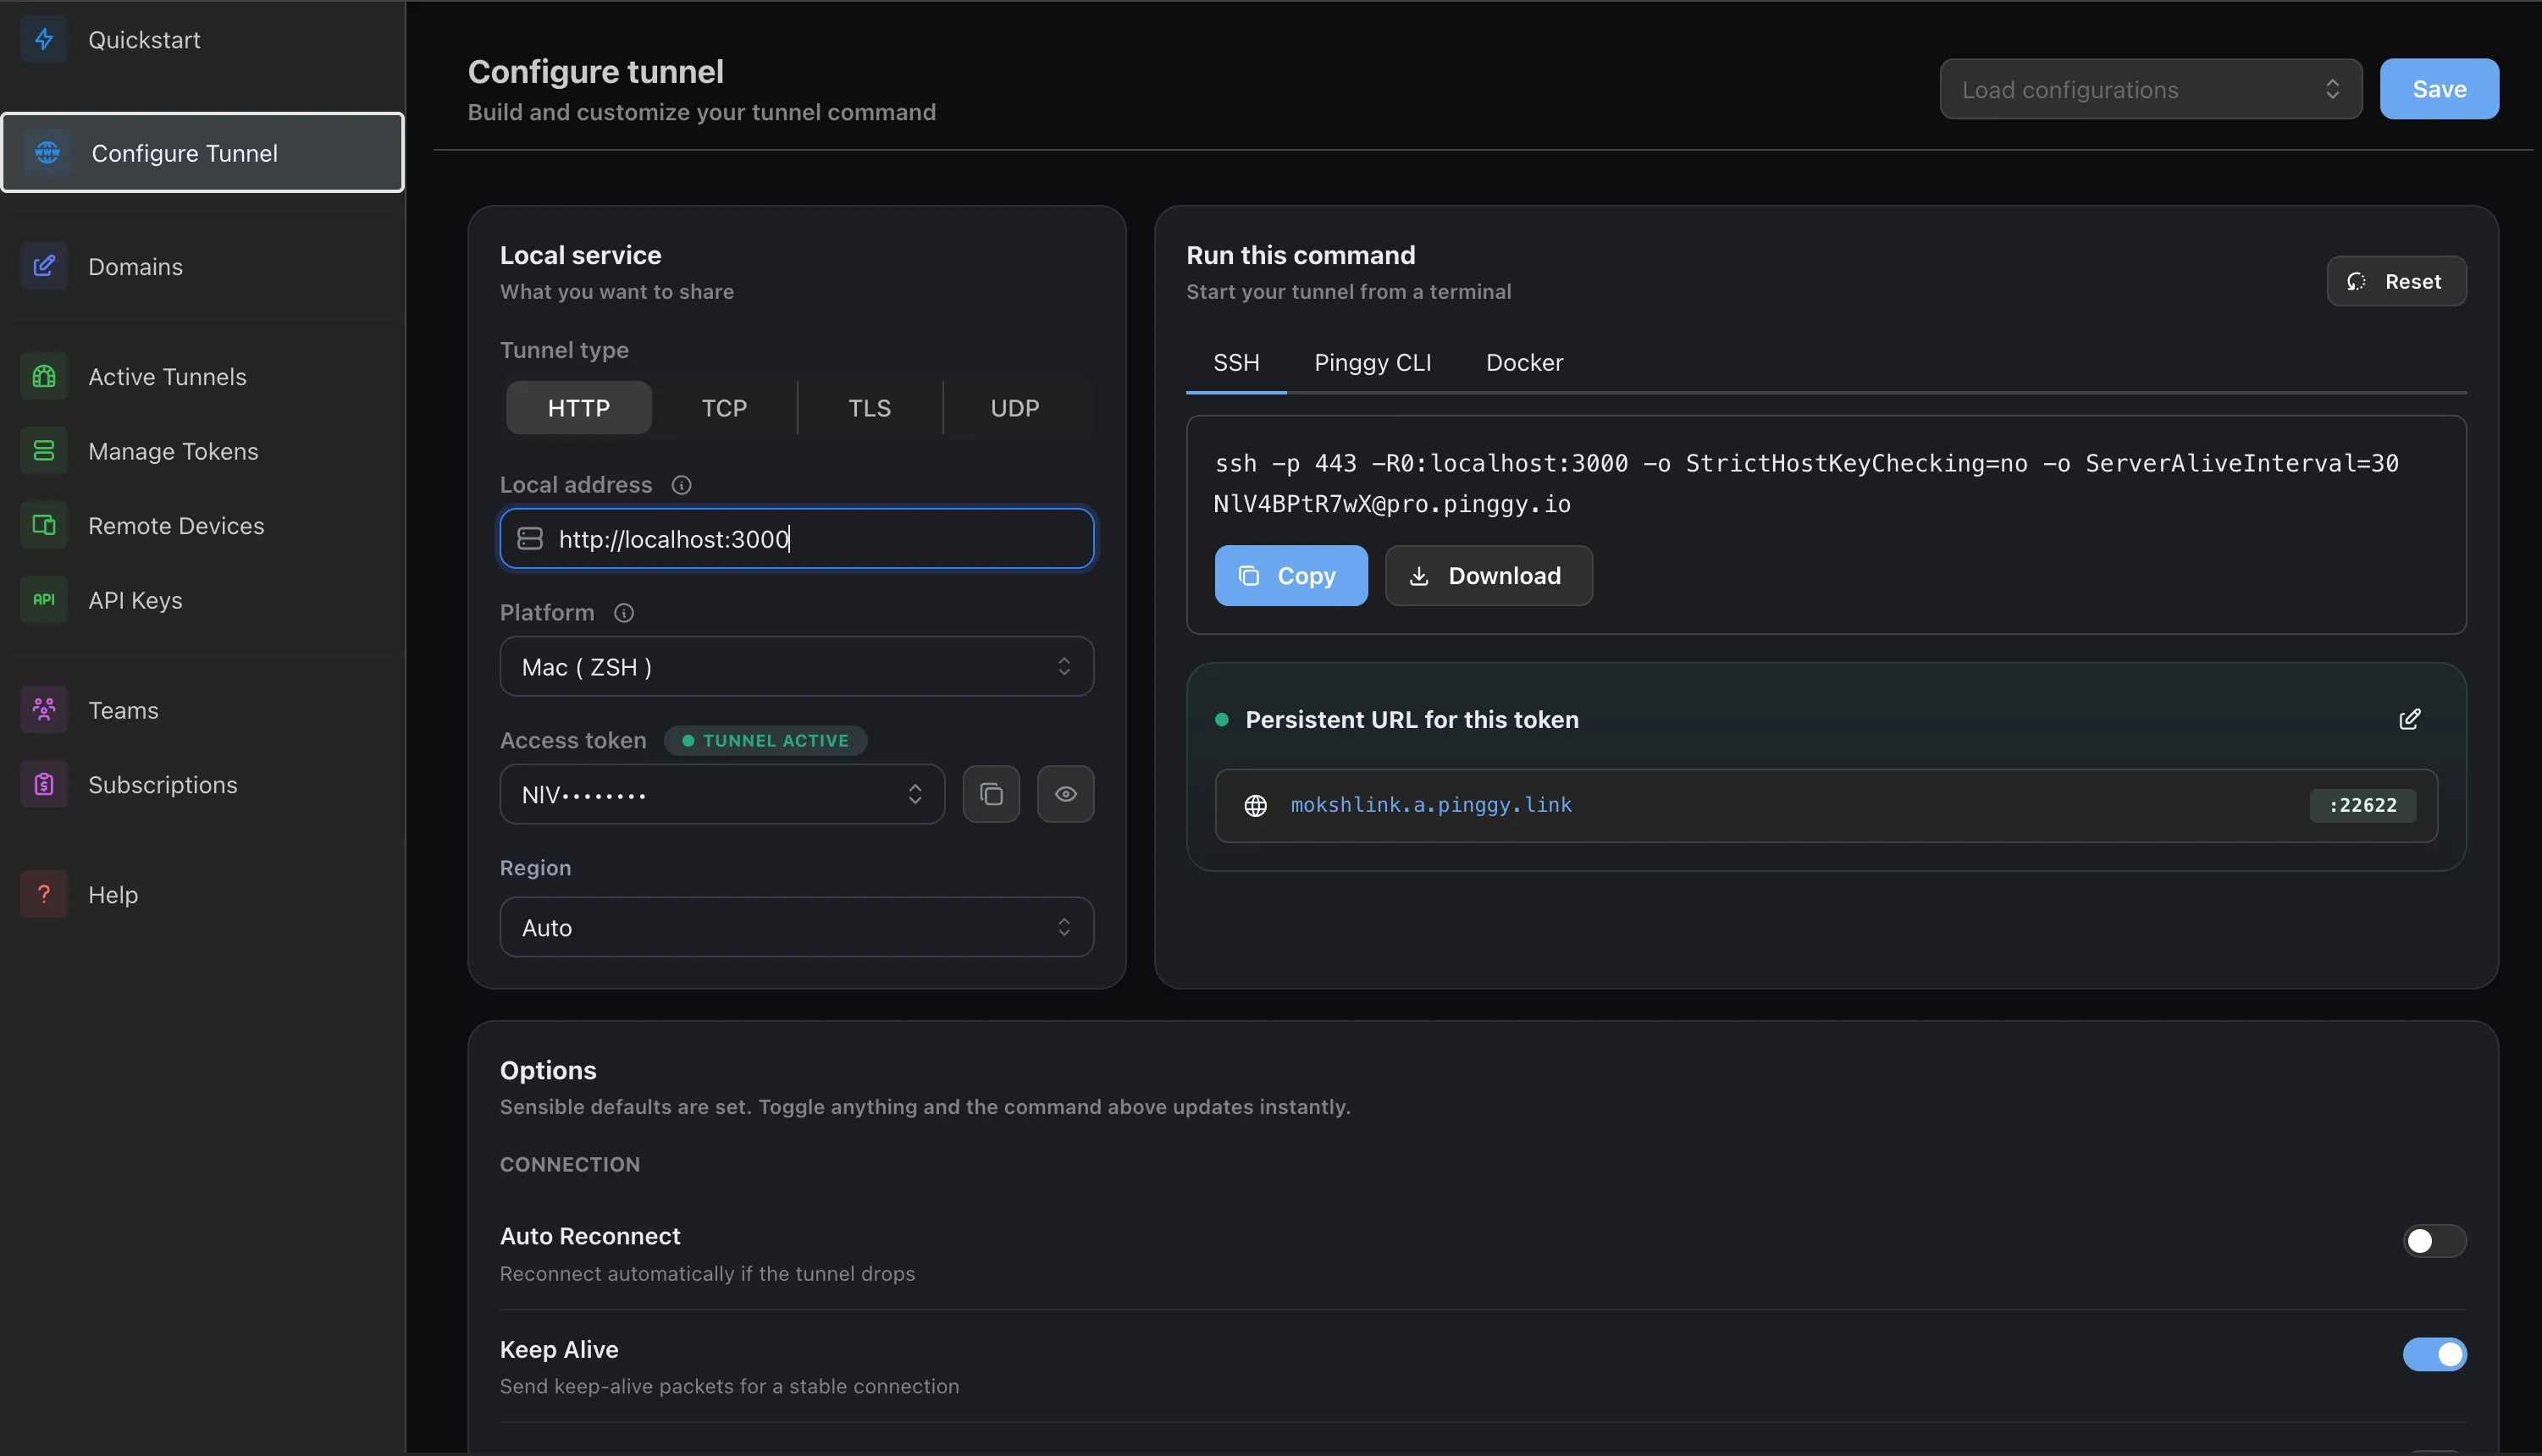Screen dimensions: 2542x1456
Task: Reveal access token with eye icon
Action: tap(1065, 794)
